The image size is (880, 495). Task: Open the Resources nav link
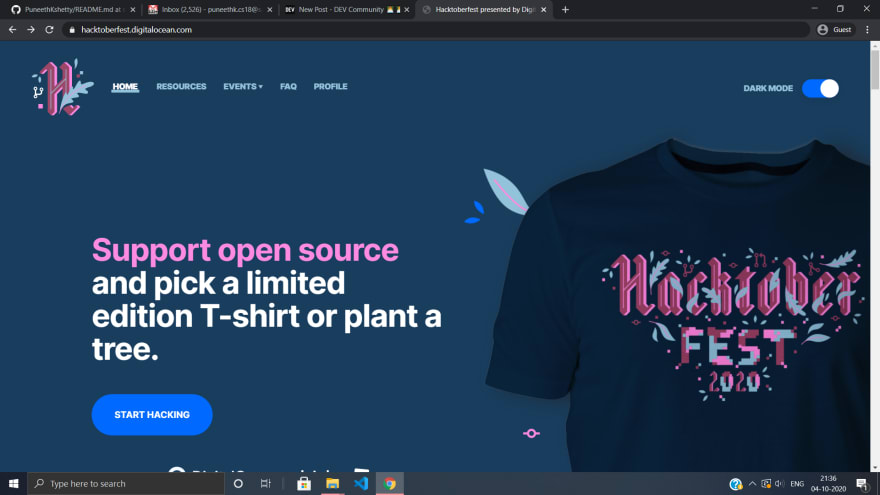[x=181, y=86]
